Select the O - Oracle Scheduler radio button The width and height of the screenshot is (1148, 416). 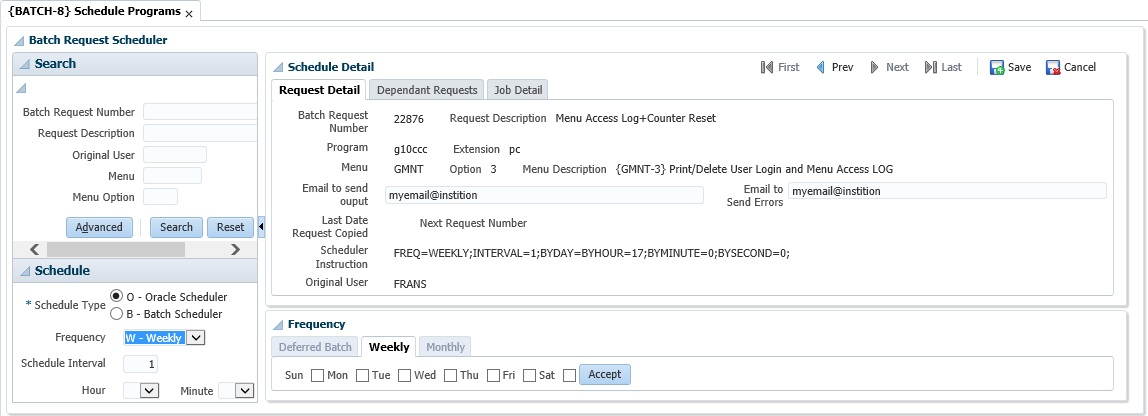click(117, 297)
